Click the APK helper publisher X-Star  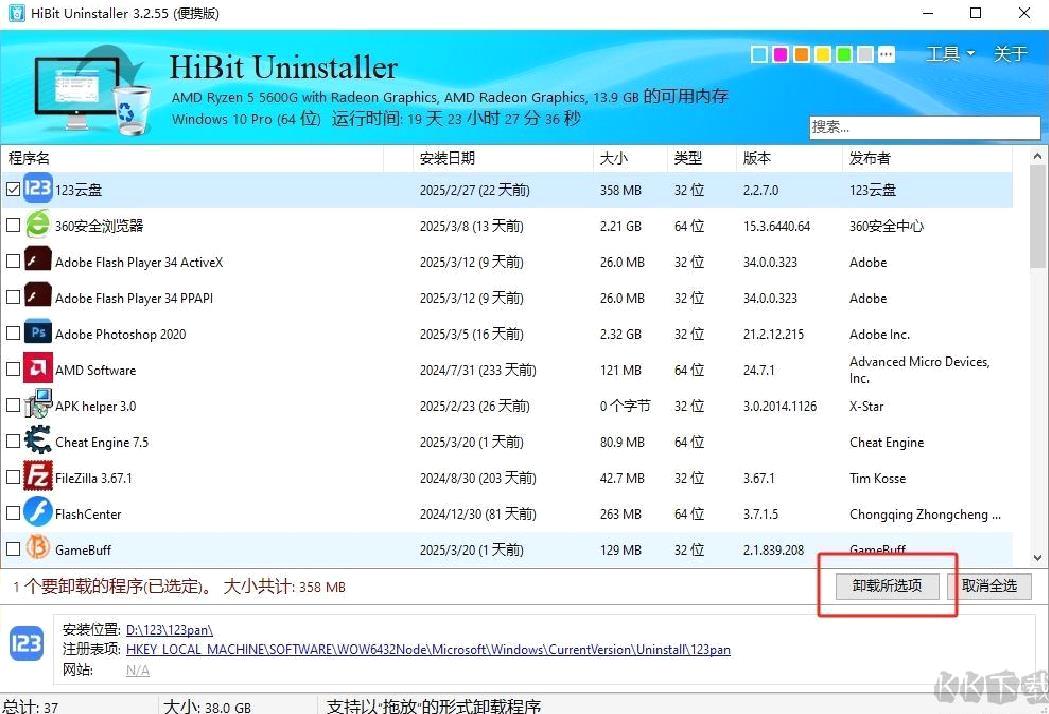click(866, 406)
